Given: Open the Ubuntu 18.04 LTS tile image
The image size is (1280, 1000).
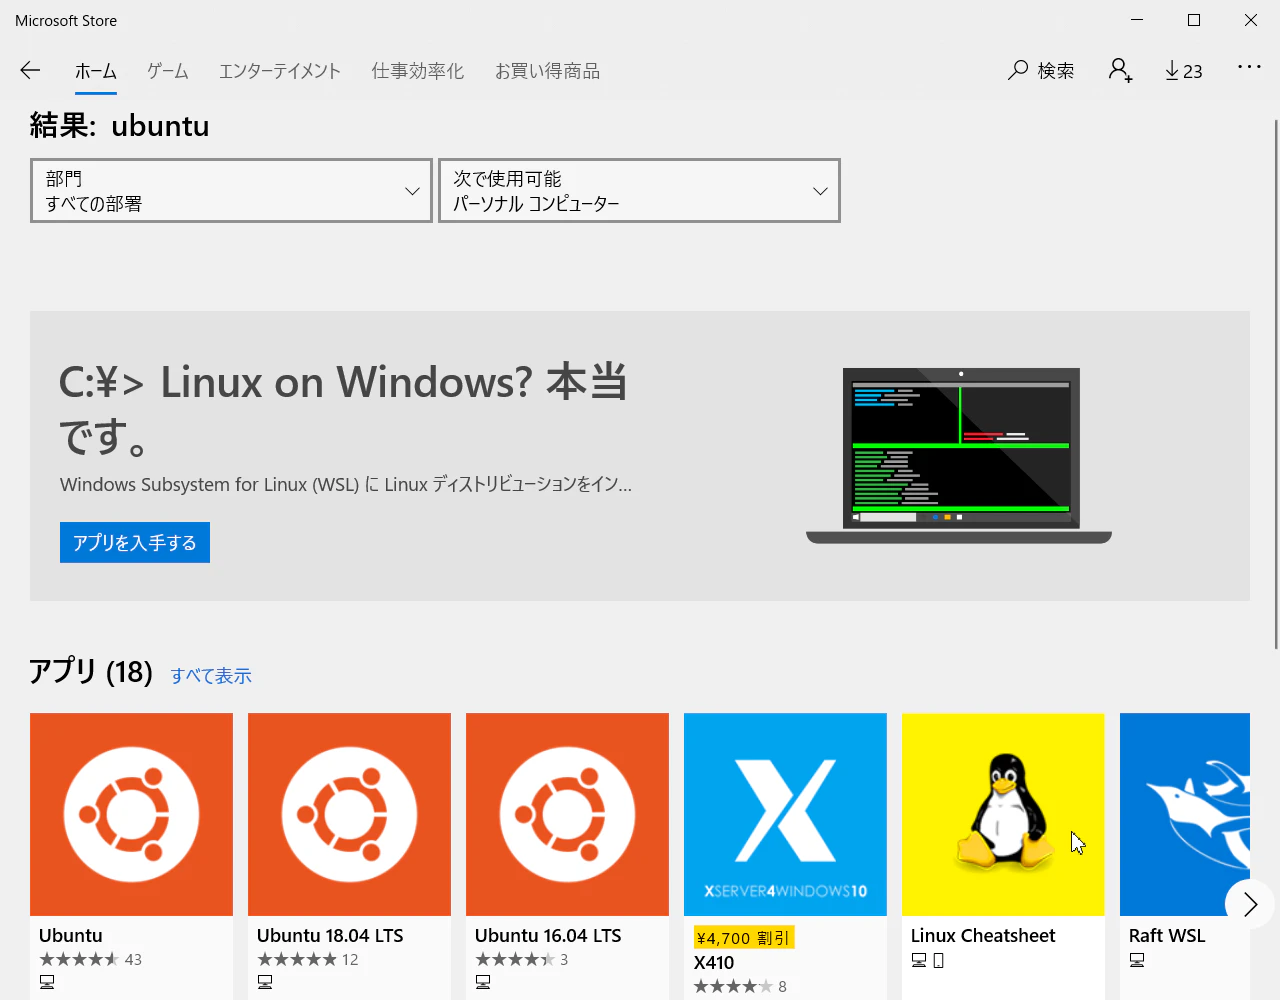Looking at the screenshot, I should pos(349,814).
